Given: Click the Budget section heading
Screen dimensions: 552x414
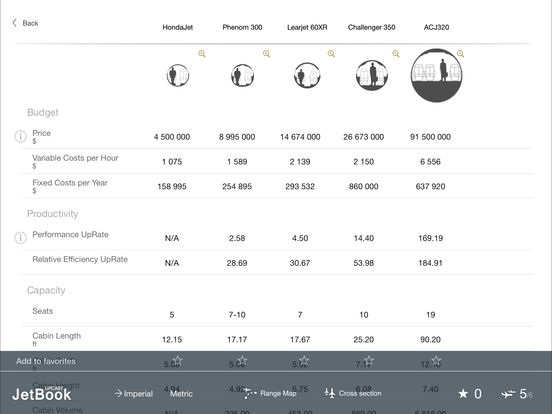Looking at the screenshot, I should [x=43, y=113].
